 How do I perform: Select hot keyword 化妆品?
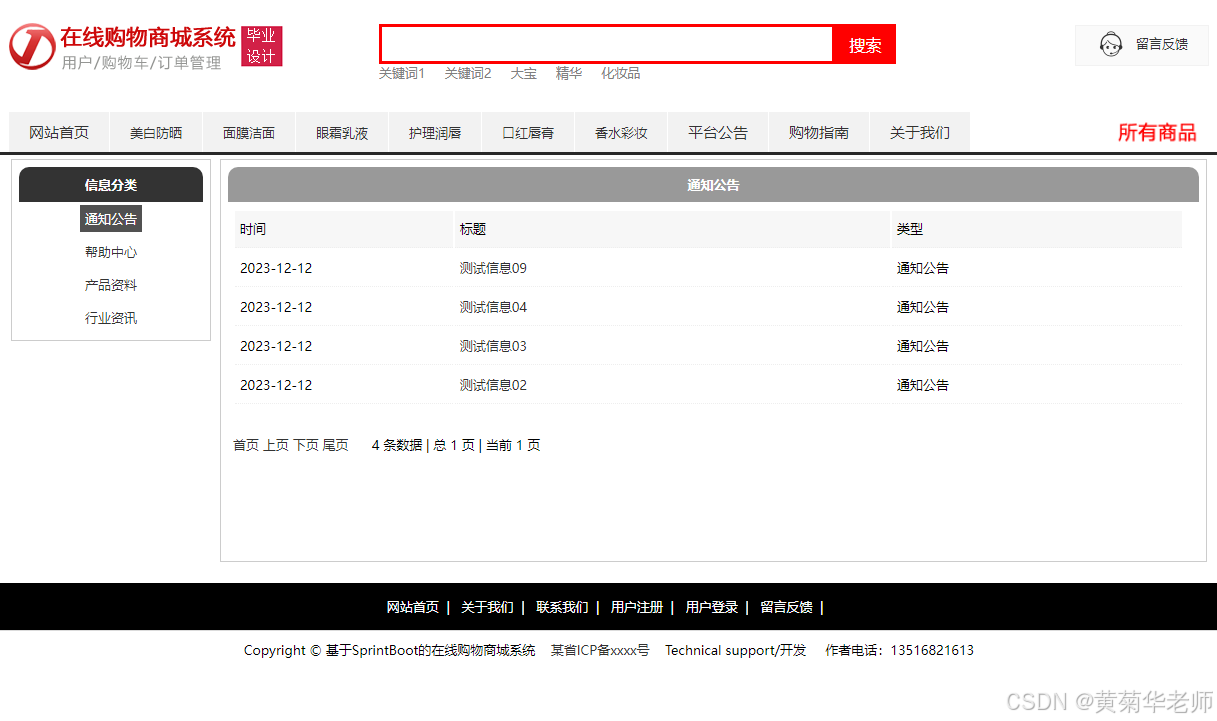coord(621,73)
